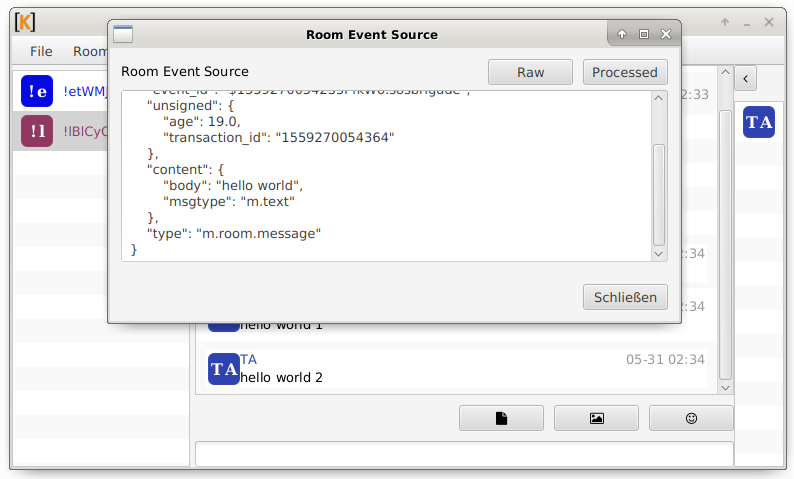Viewport: 794px width, 479px height.
Task: Click scroll-down arrow of JSON source view
Action: coord(658,254)
